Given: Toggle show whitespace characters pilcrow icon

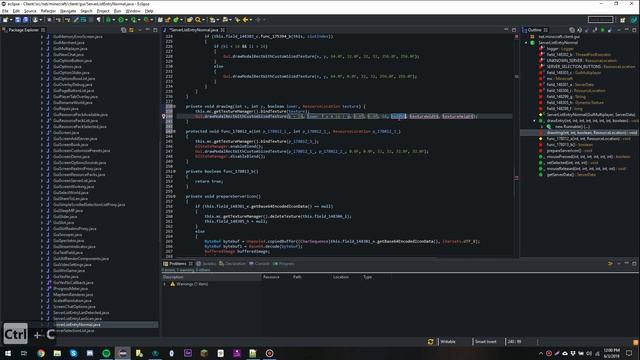Looking at the screenshot, I should pos(98,20).
